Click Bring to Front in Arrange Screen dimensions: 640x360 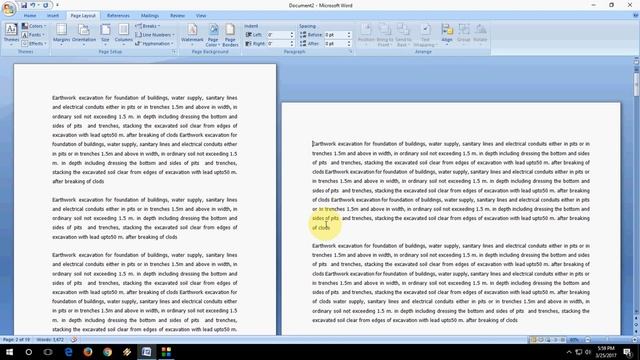384,35
